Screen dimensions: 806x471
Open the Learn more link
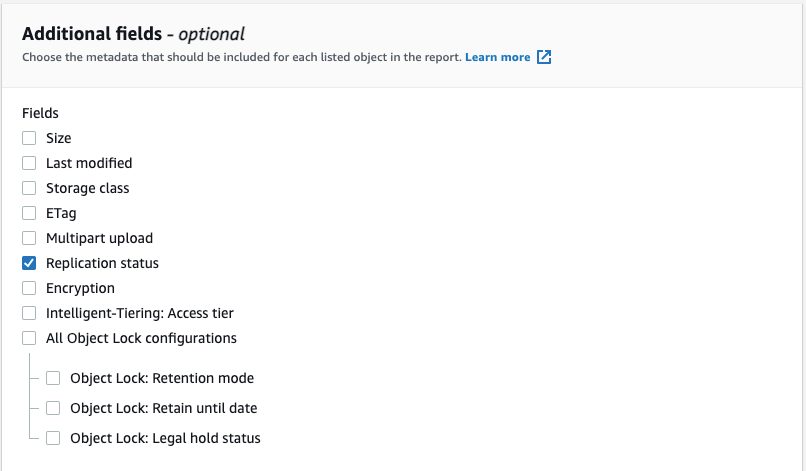pyautogui.click(x=498, y=57)
